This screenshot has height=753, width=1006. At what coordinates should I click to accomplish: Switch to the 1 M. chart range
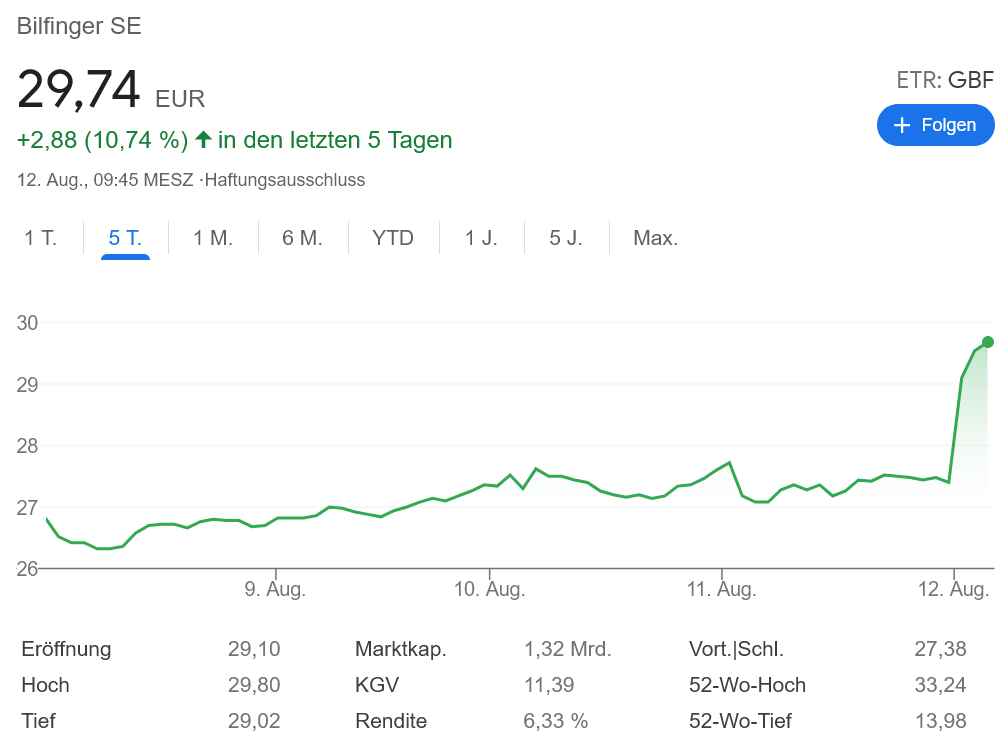pyautogui.click(x=212, y=238)
